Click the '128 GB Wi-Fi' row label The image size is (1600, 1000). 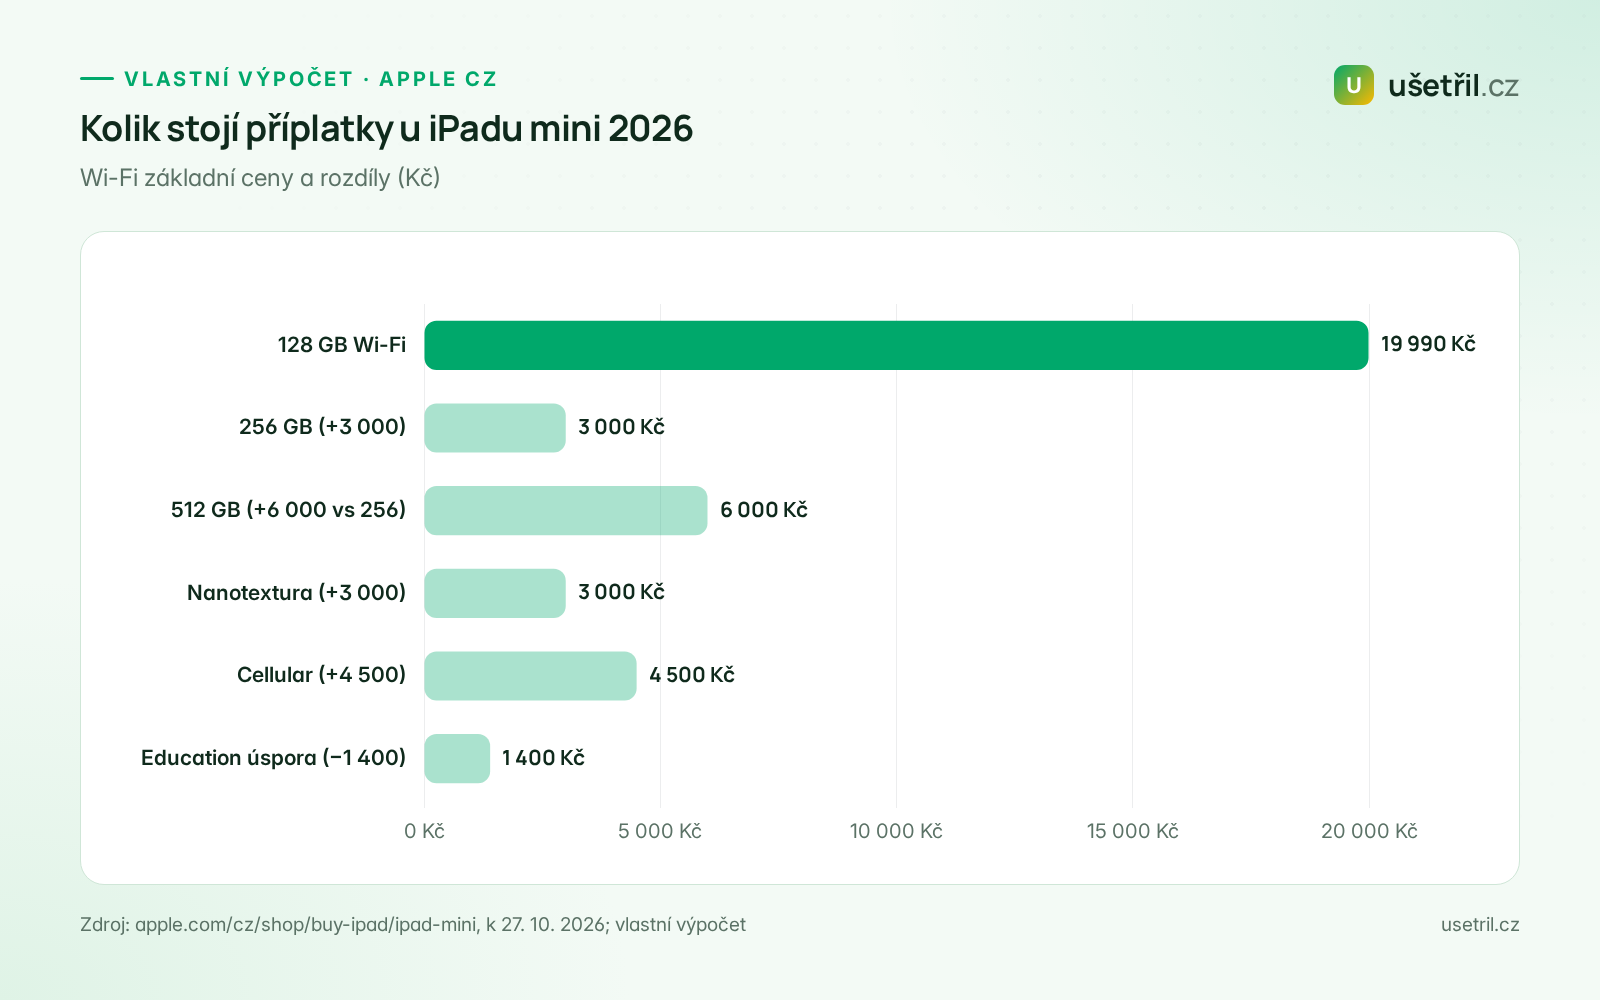click(x=342, y=345)
